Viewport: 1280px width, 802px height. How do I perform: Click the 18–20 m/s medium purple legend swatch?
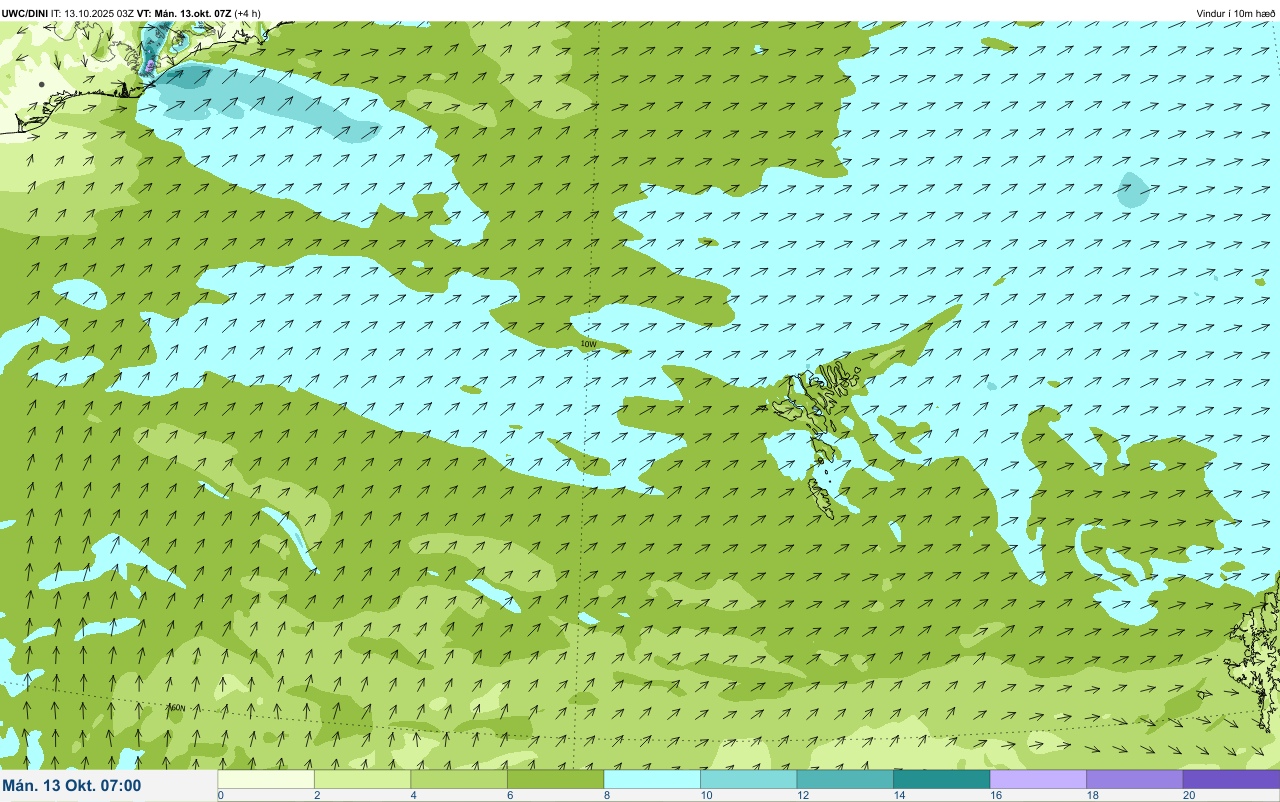(x=1134, y=779)
